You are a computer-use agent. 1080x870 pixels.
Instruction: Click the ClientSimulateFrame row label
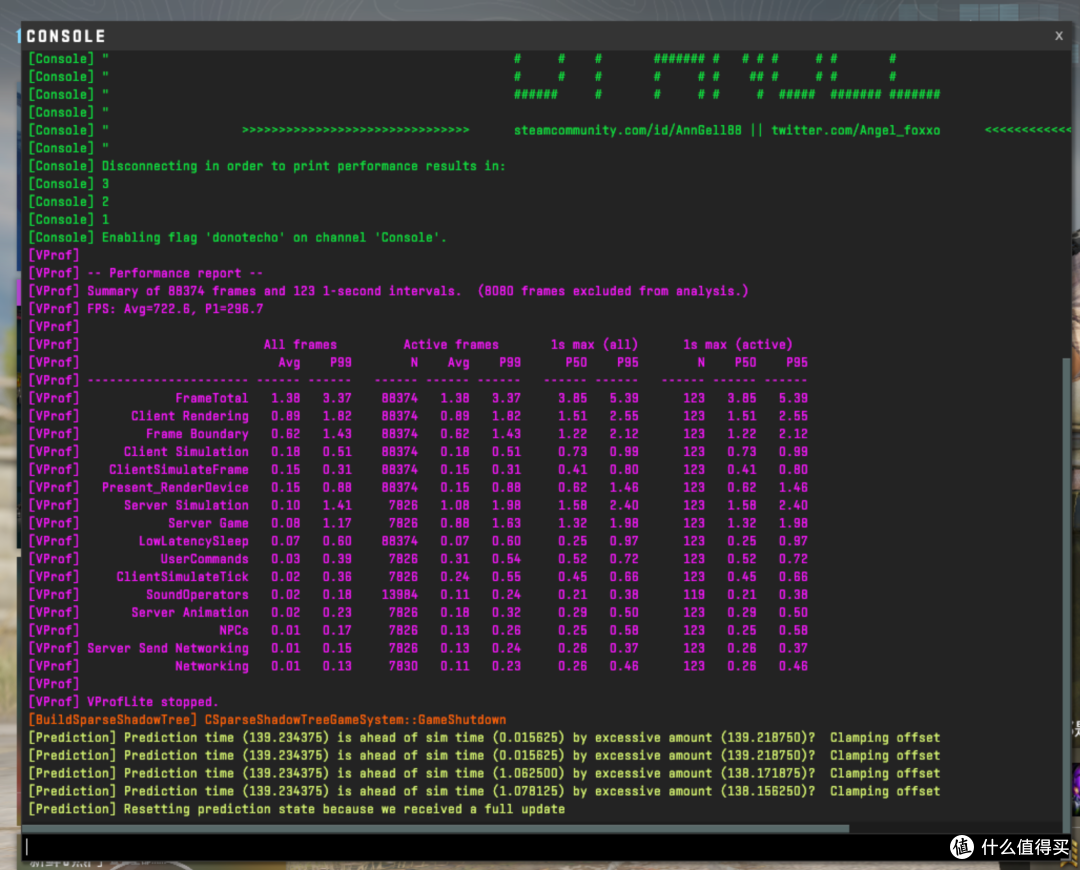(x=178, y=470)
